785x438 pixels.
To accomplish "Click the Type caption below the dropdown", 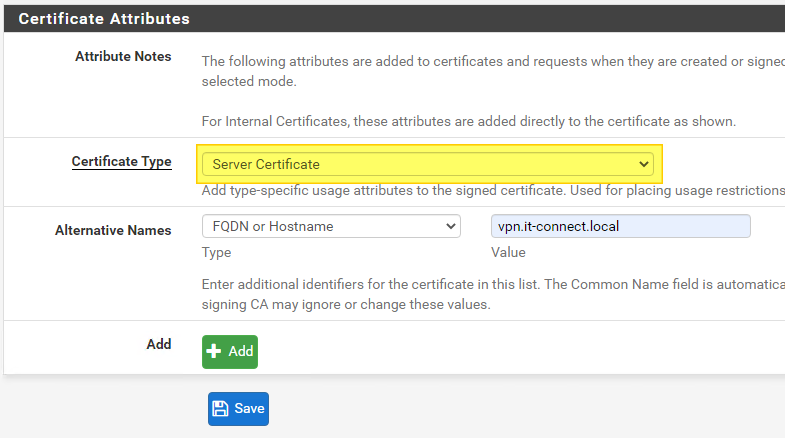I will [216, 253].
